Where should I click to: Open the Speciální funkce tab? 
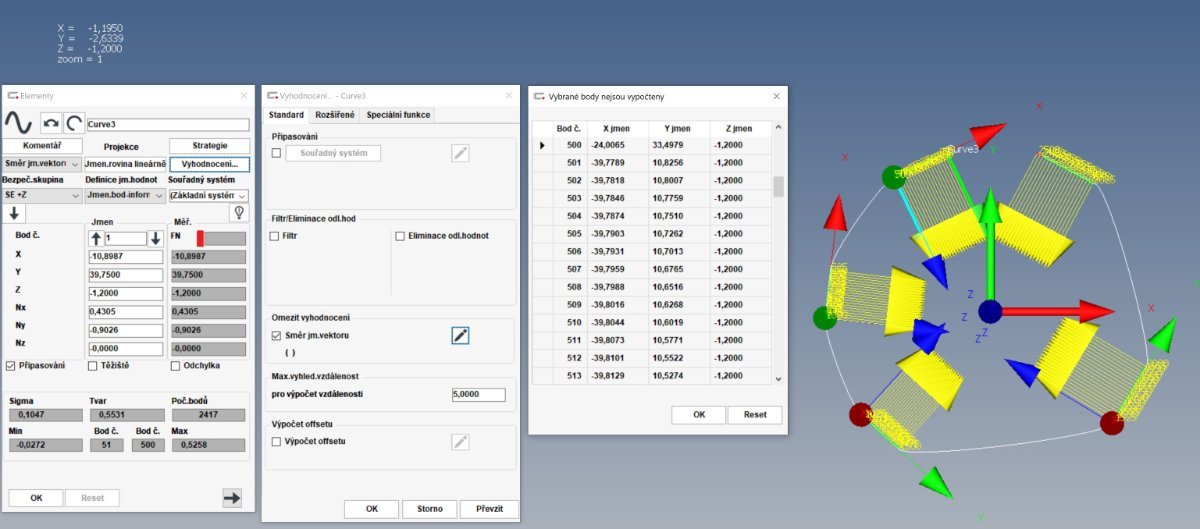398,115
